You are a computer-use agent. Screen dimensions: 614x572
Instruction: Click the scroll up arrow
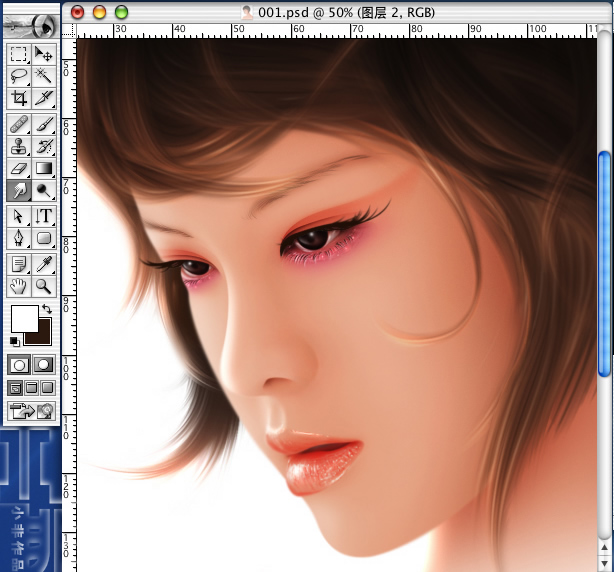click(604, 547)
